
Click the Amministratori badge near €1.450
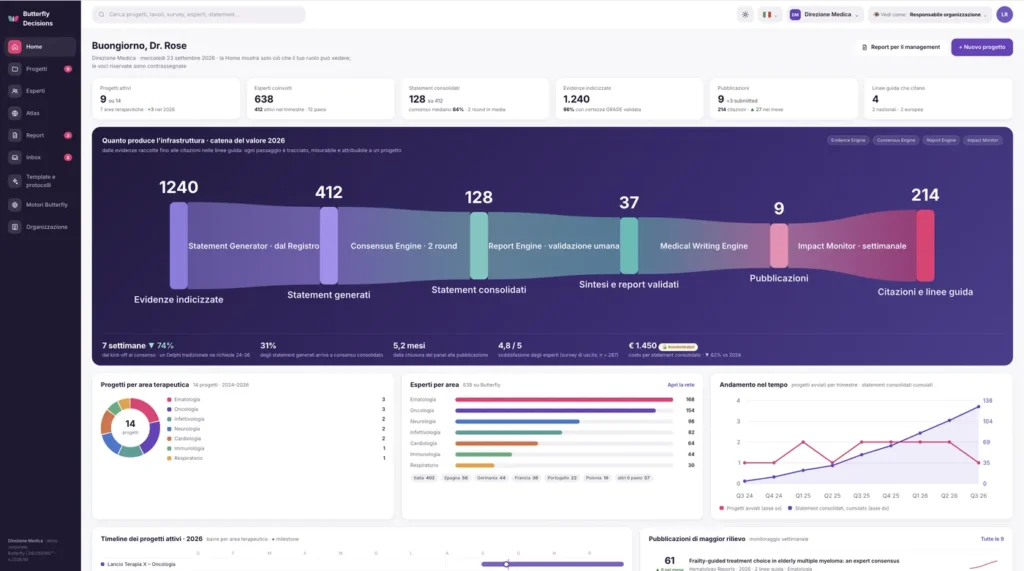tap(679, 347)
